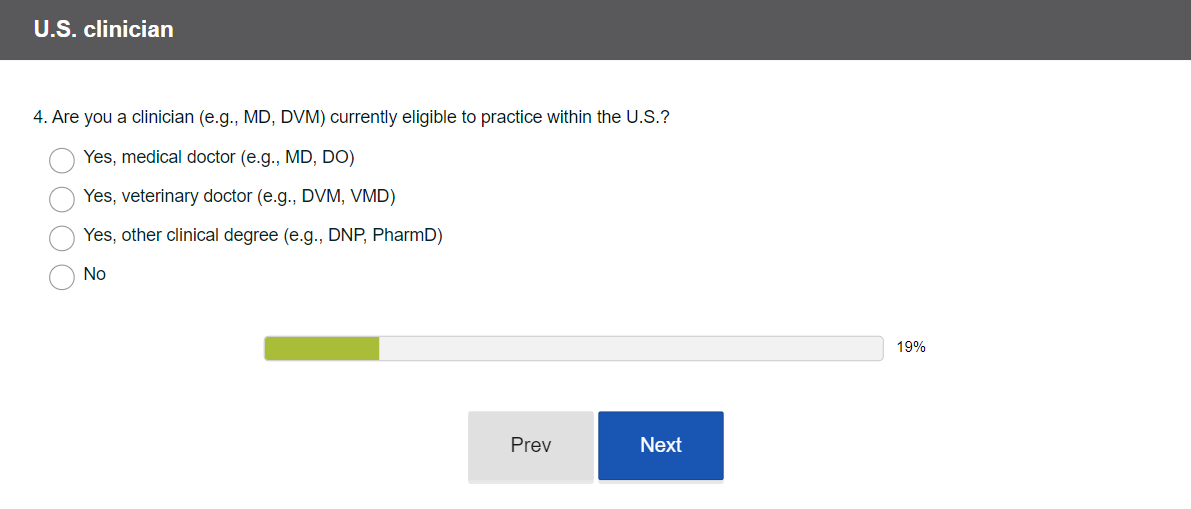This screenshot has height=509, width=1191.
Task: Click 'U.S.?' at the question's end
Action: click(648, 117)
